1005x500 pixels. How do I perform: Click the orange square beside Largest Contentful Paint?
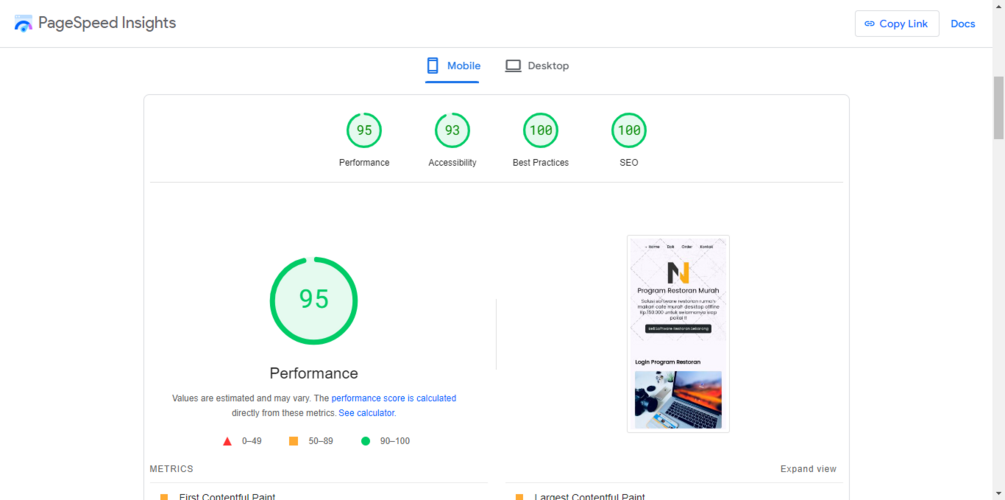coord(519,497)
